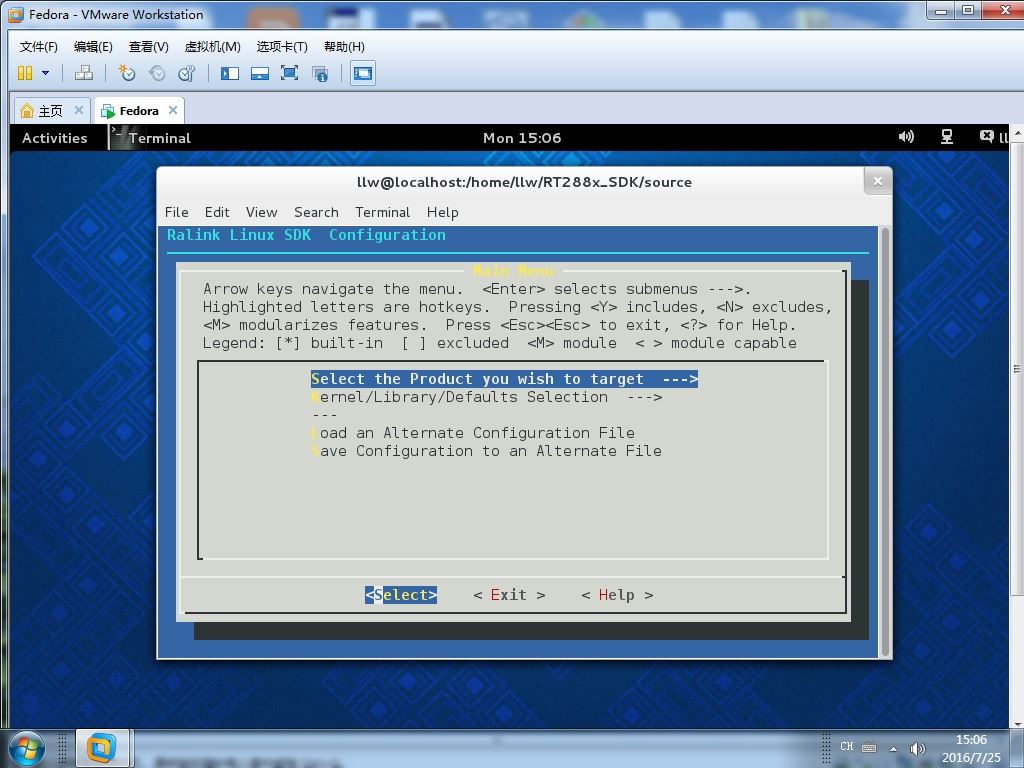Open the power options dropdown arrow
The height and width of the screenshot is (768, 1024).
tap(45, 73)
